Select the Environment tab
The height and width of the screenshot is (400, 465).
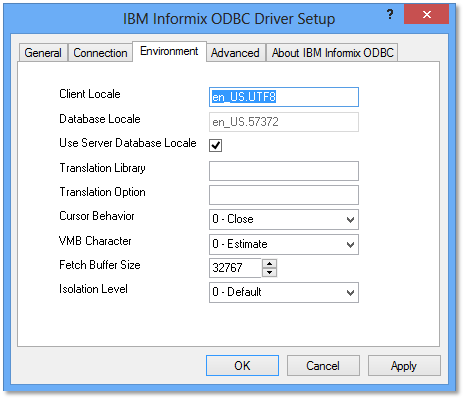point(169,51)
